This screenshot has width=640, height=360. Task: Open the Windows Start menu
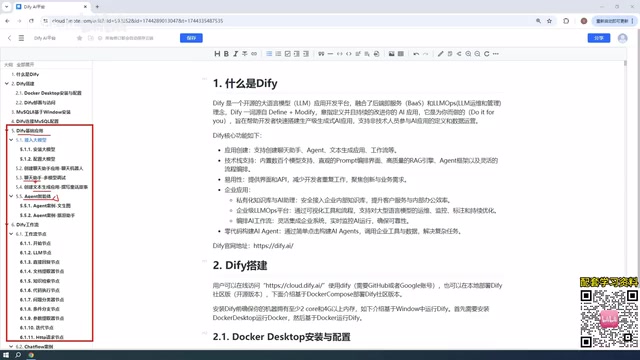click(x=6, y=355)
